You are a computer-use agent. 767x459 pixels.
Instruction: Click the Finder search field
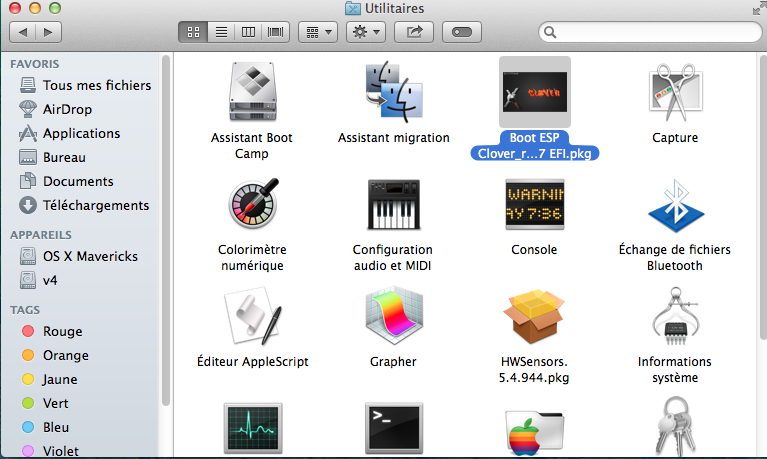pyautogui.click(x=651, y=32)
